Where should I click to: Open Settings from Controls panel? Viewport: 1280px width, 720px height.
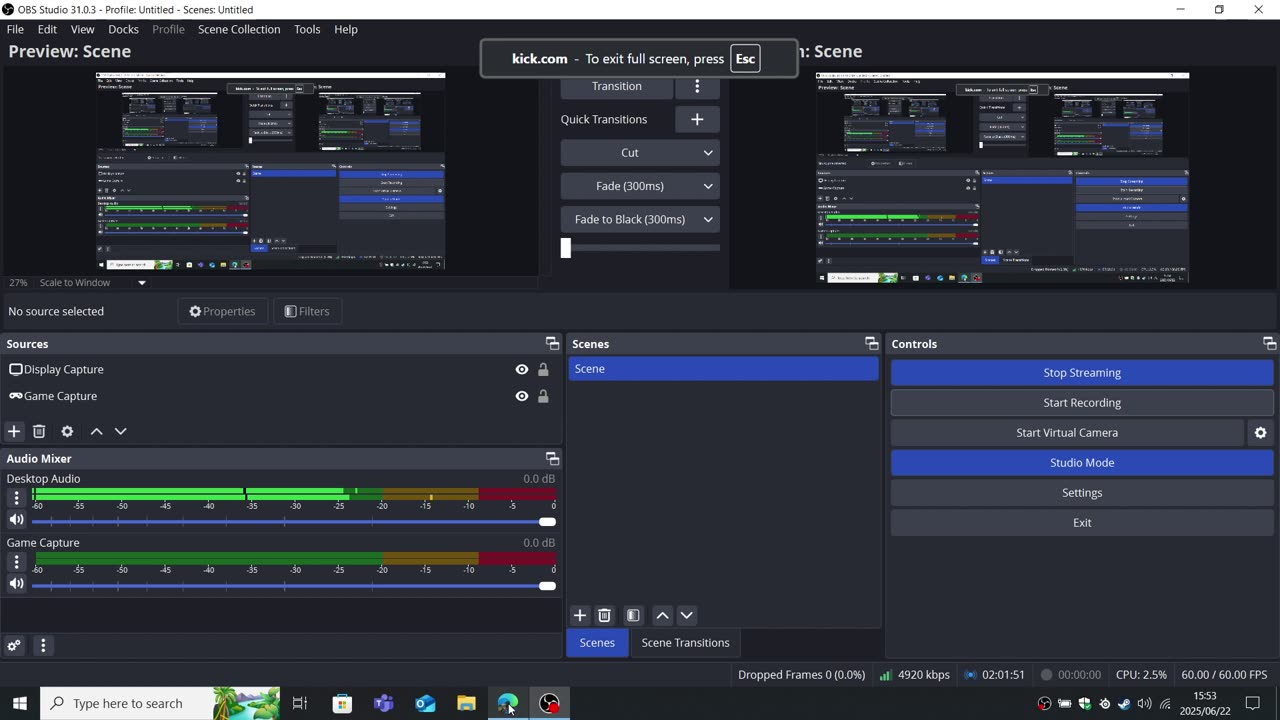(1082, 493)
